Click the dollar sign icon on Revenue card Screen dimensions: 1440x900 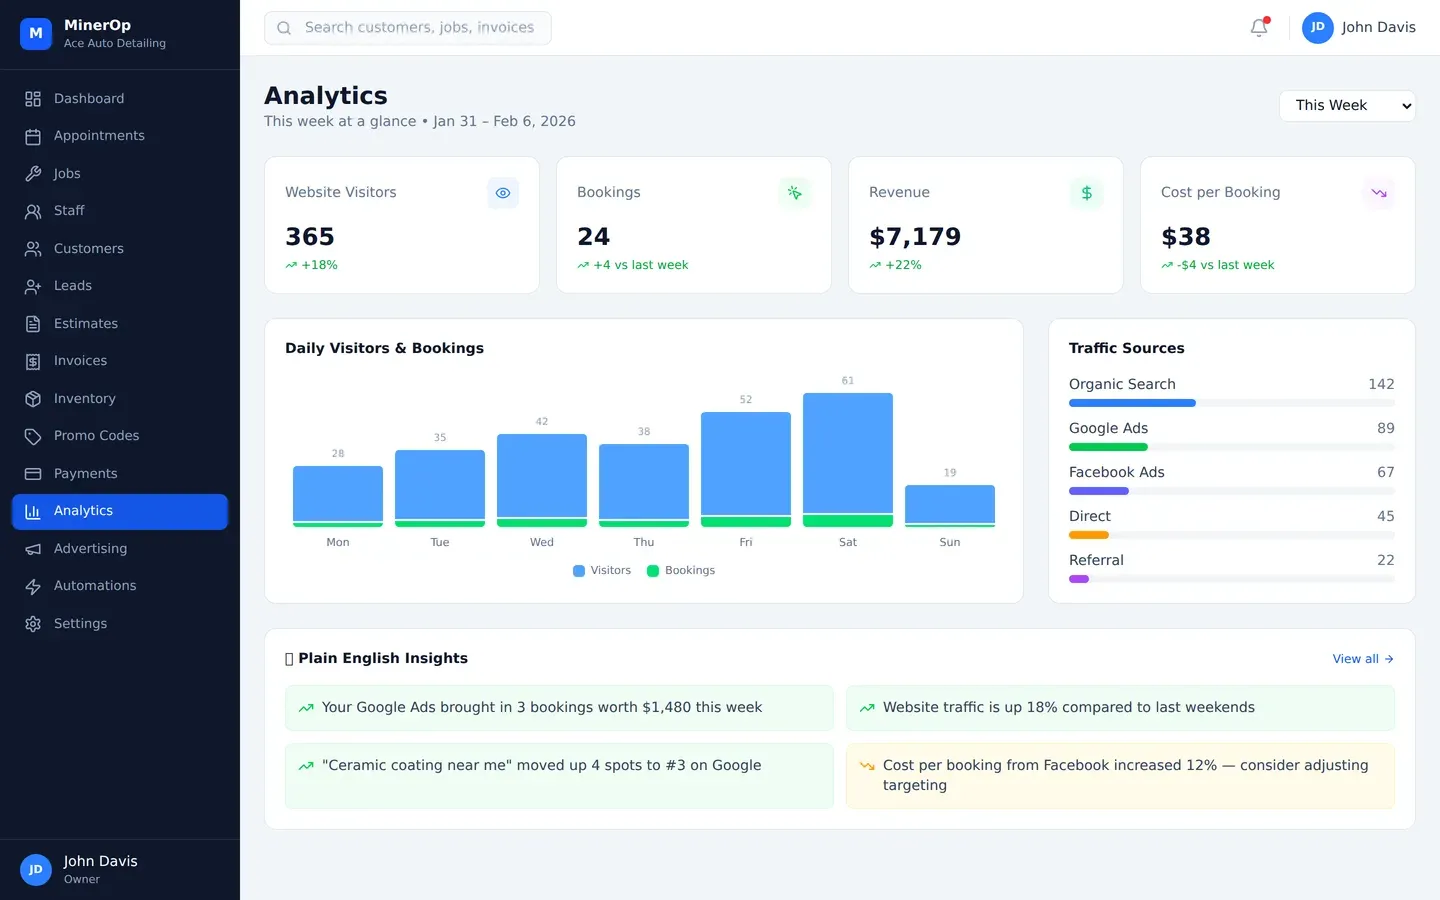(x=1086, y=193)
